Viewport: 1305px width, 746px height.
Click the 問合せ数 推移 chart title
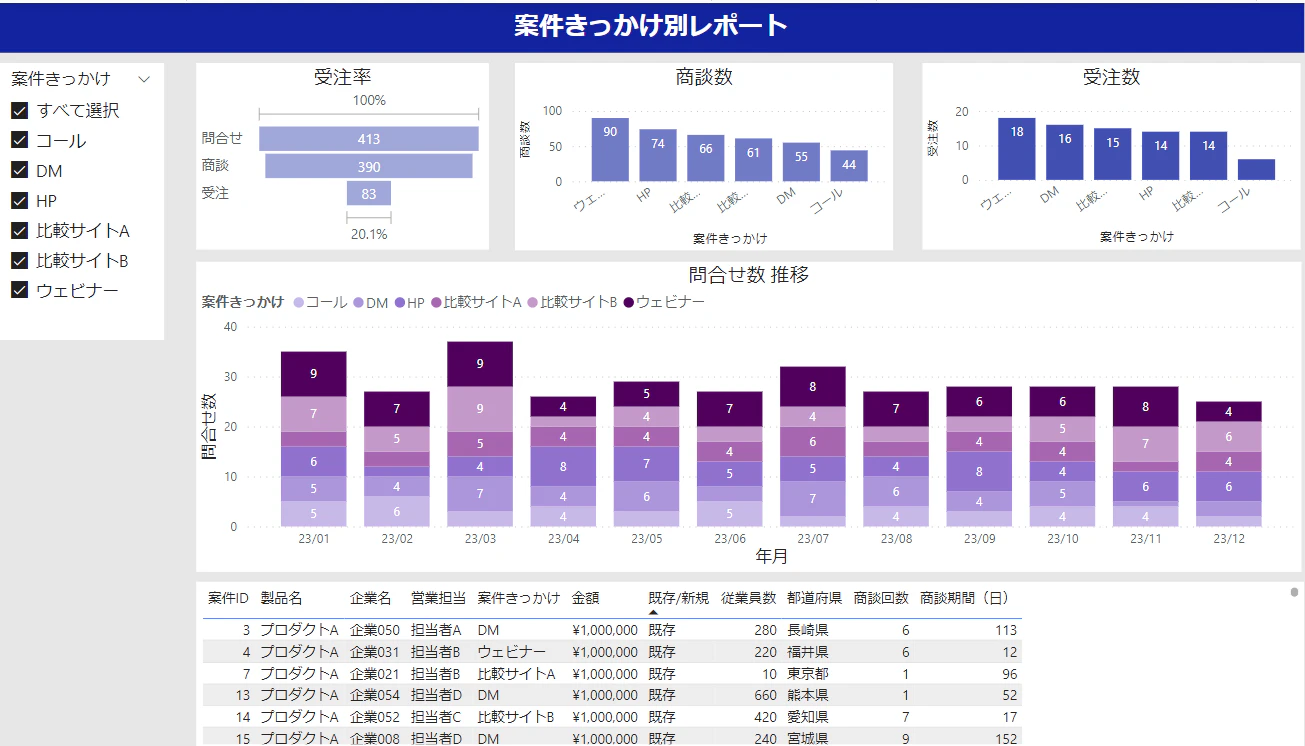click(749, 275)
